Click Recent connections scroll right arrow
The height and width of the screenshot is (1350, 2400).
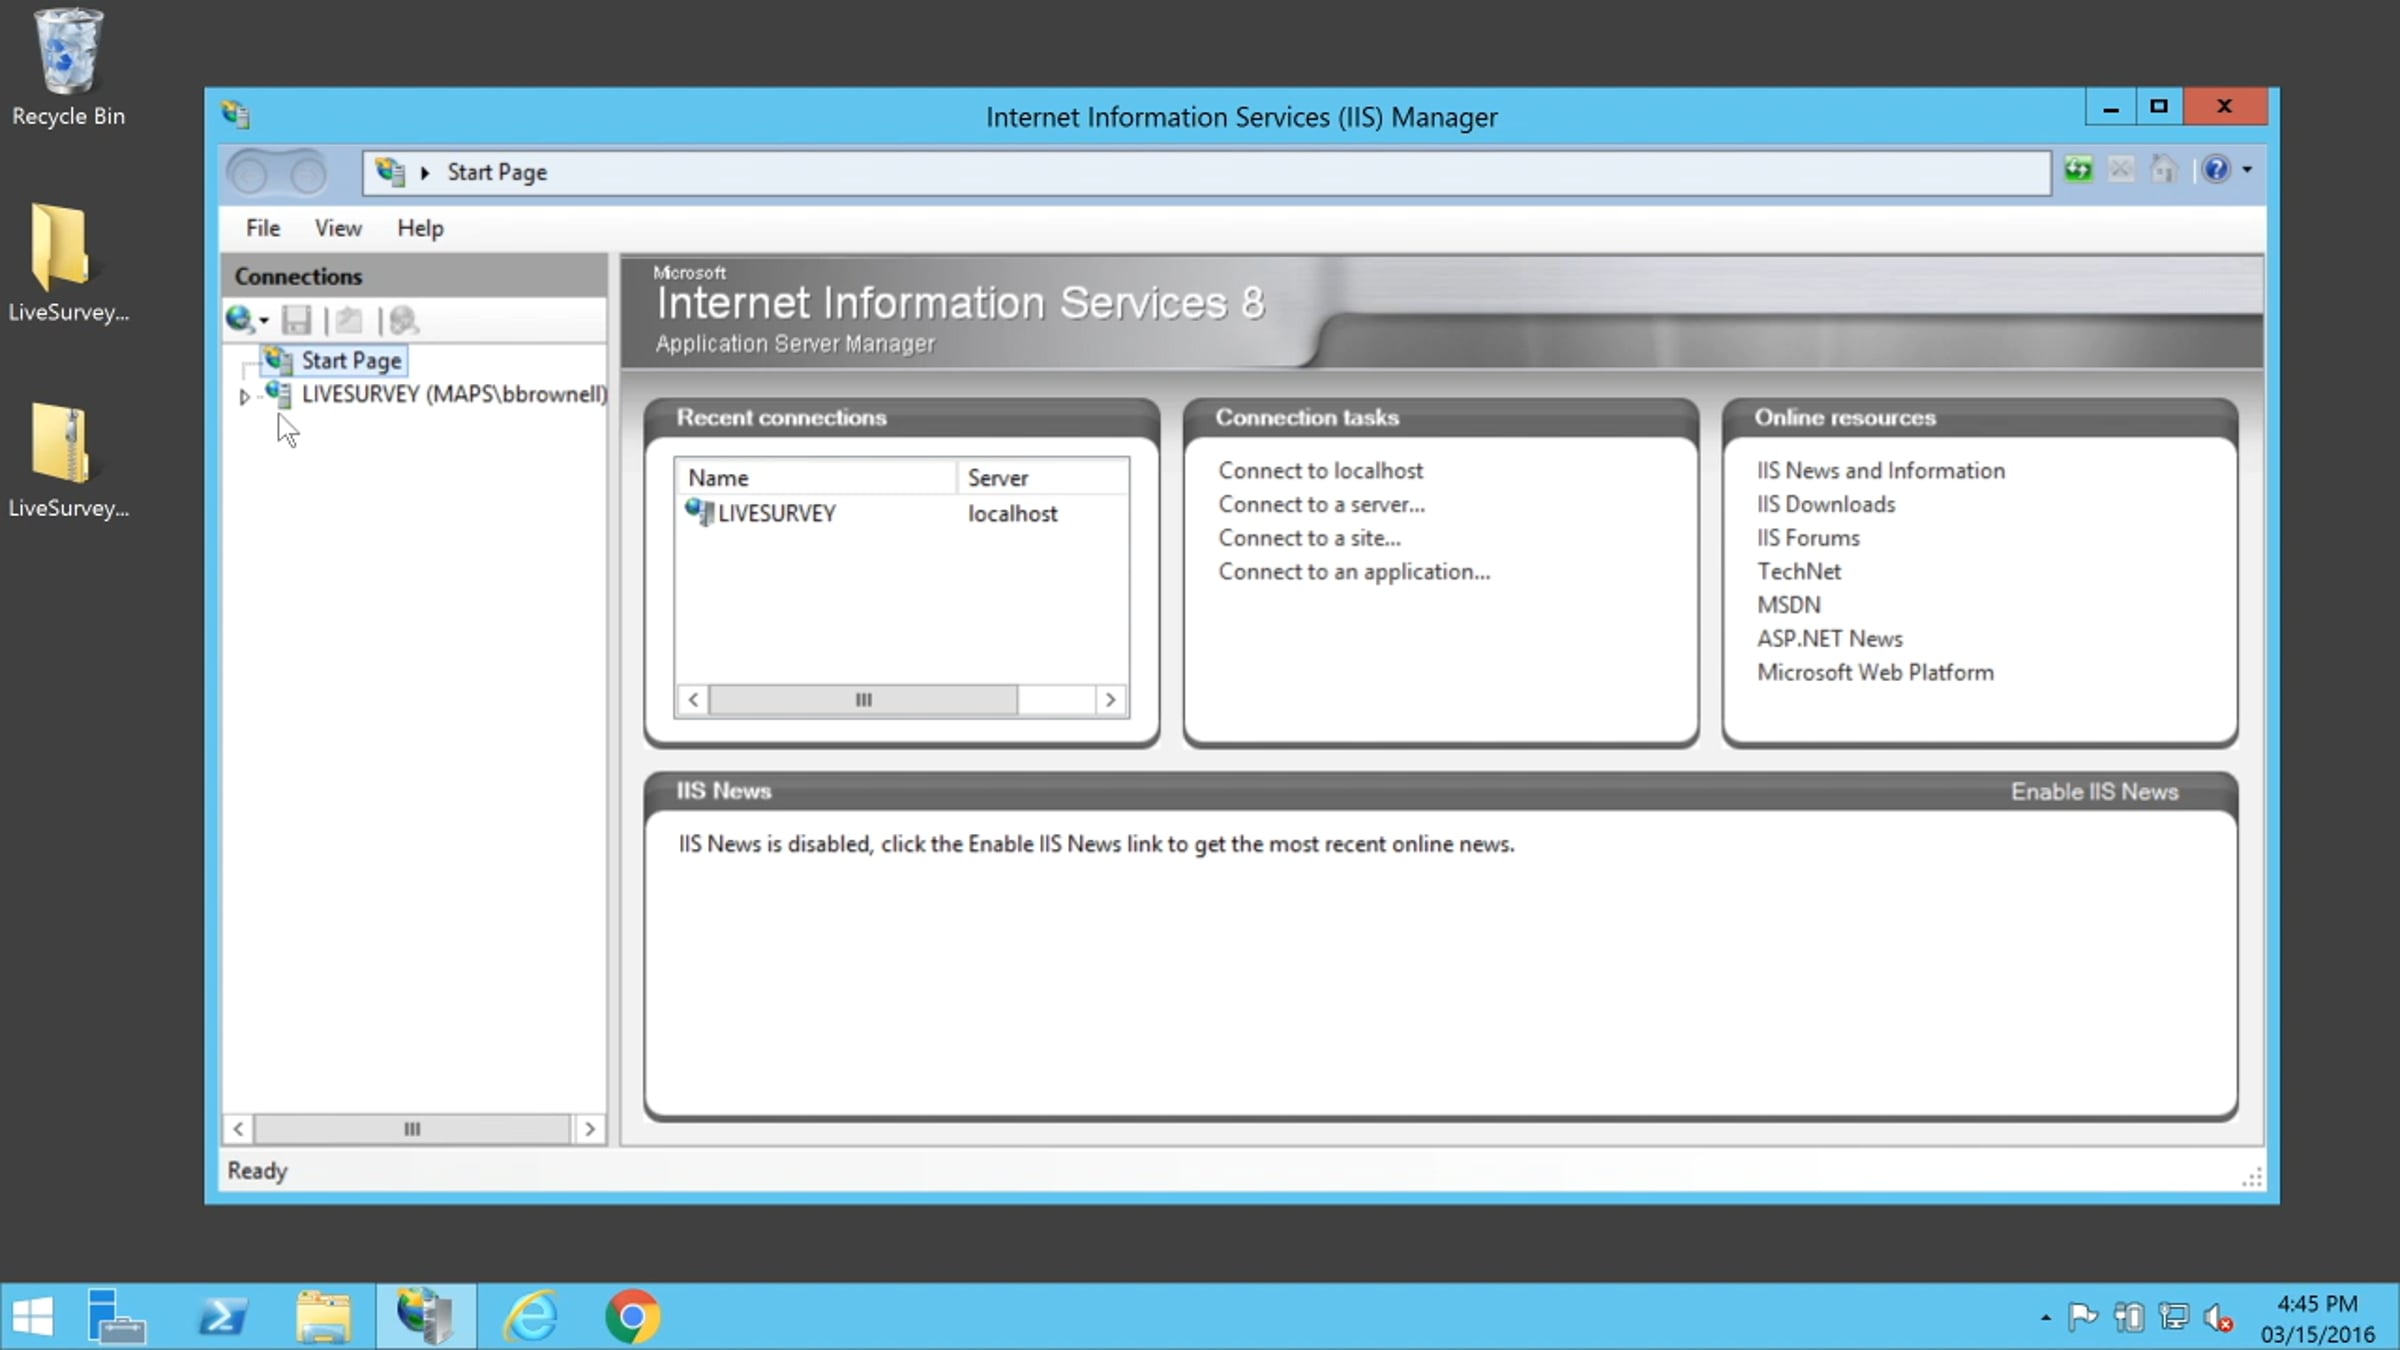1110,699
